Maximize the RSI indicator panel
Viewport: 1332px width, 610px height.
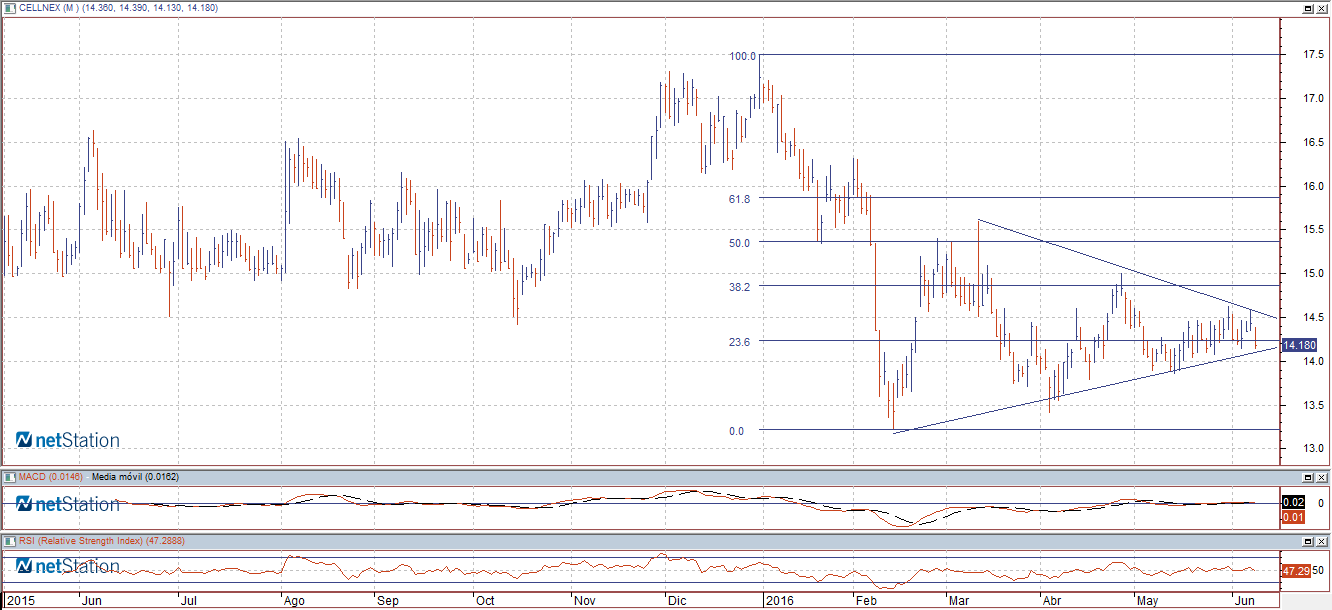pyautogui.click(x=1307, y=541)
